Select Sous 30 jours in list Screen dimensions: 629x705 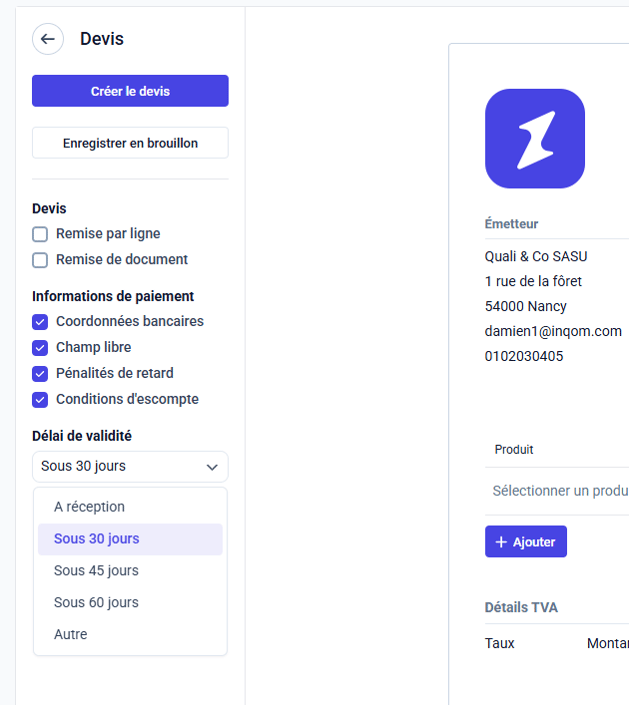[x=97, y=539]
